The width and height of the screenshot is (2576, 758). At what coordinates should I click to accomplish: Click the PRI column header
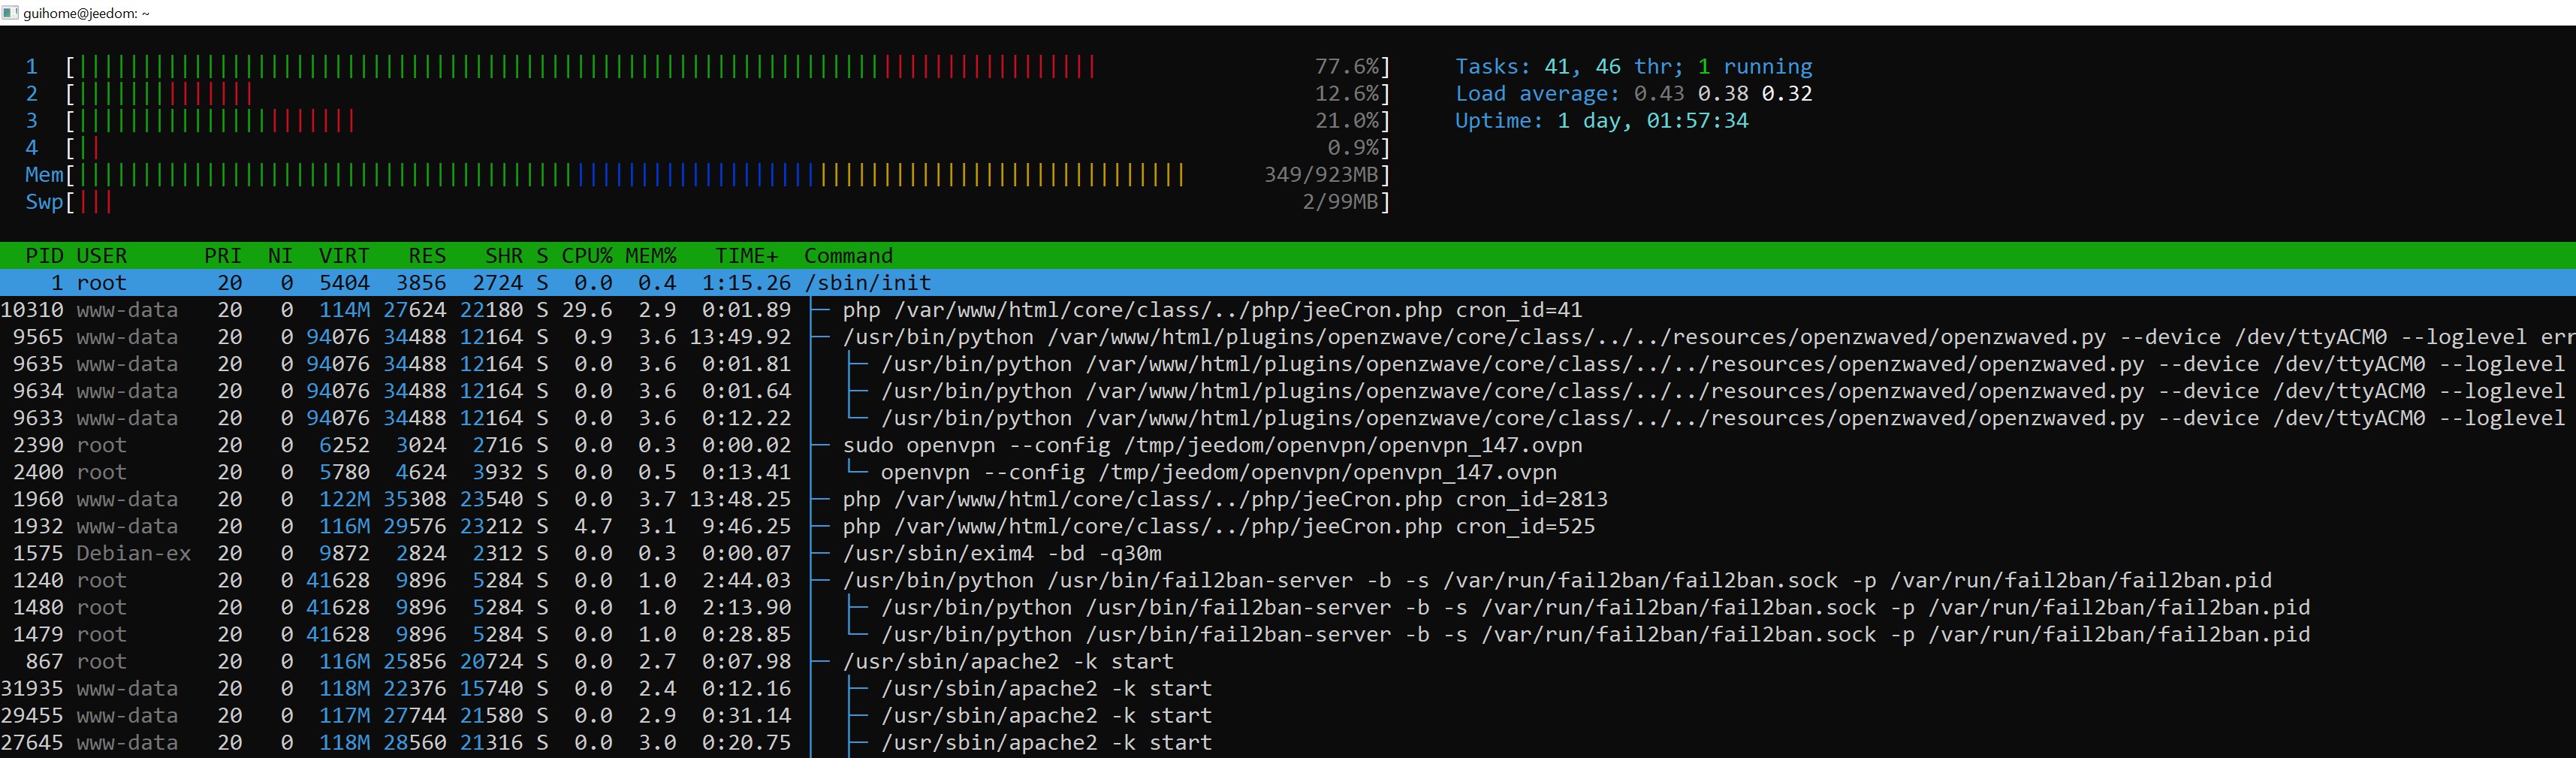tap(223, 256)
